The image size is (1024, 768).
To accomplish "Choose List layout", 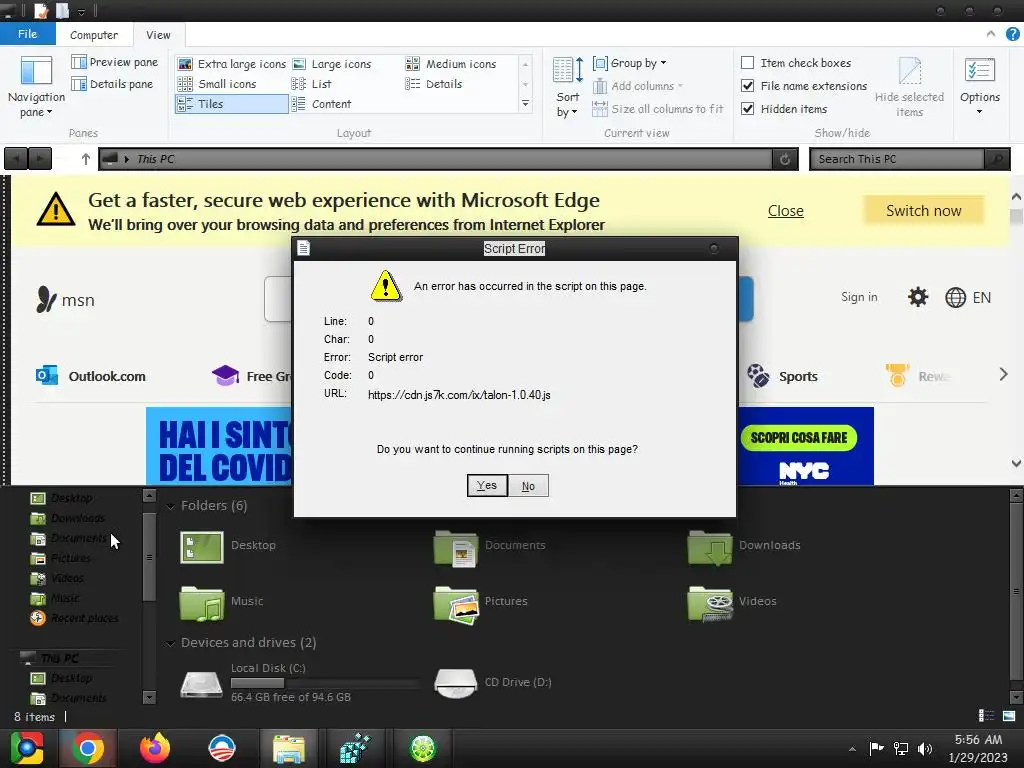I will (312, 84).
